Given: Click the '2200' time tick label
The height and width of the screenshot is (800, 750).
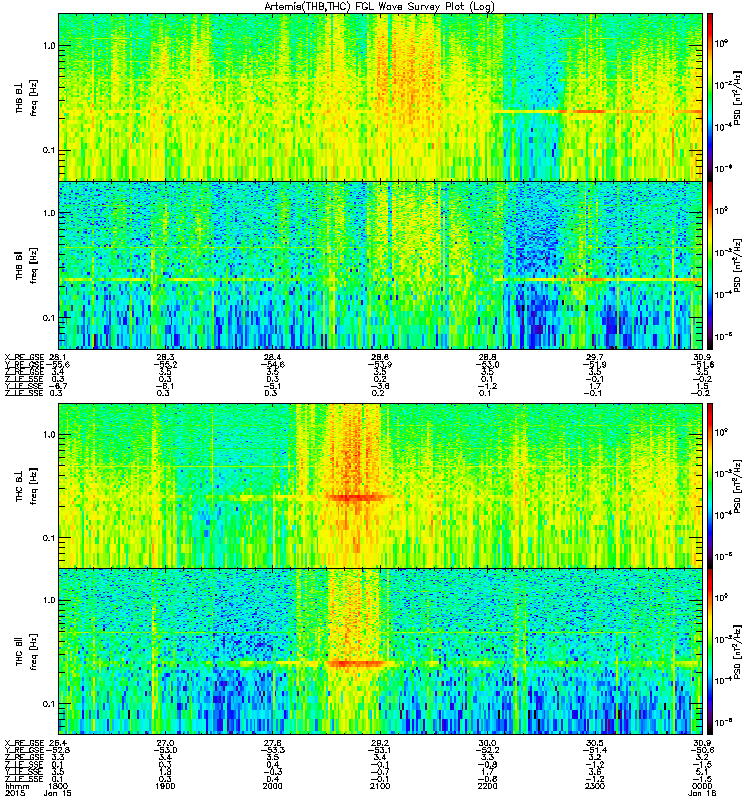Looking at the screenshot, I should (x=487, y=786).
